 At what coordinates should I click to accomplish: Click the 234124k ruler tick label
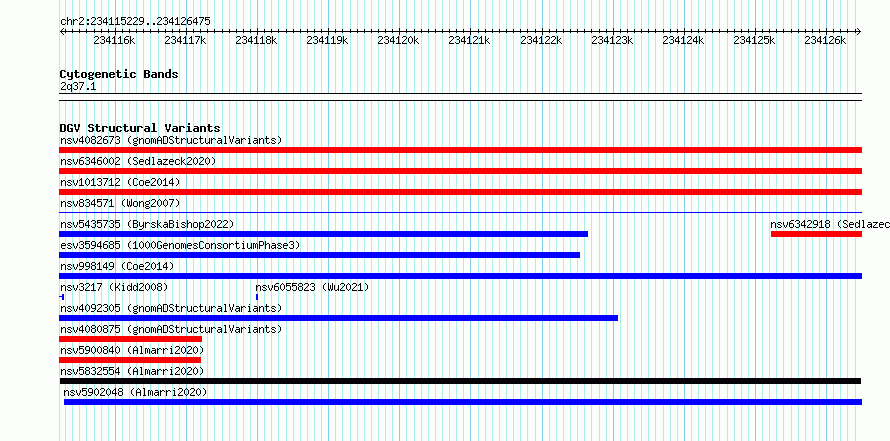pos(683,40)
